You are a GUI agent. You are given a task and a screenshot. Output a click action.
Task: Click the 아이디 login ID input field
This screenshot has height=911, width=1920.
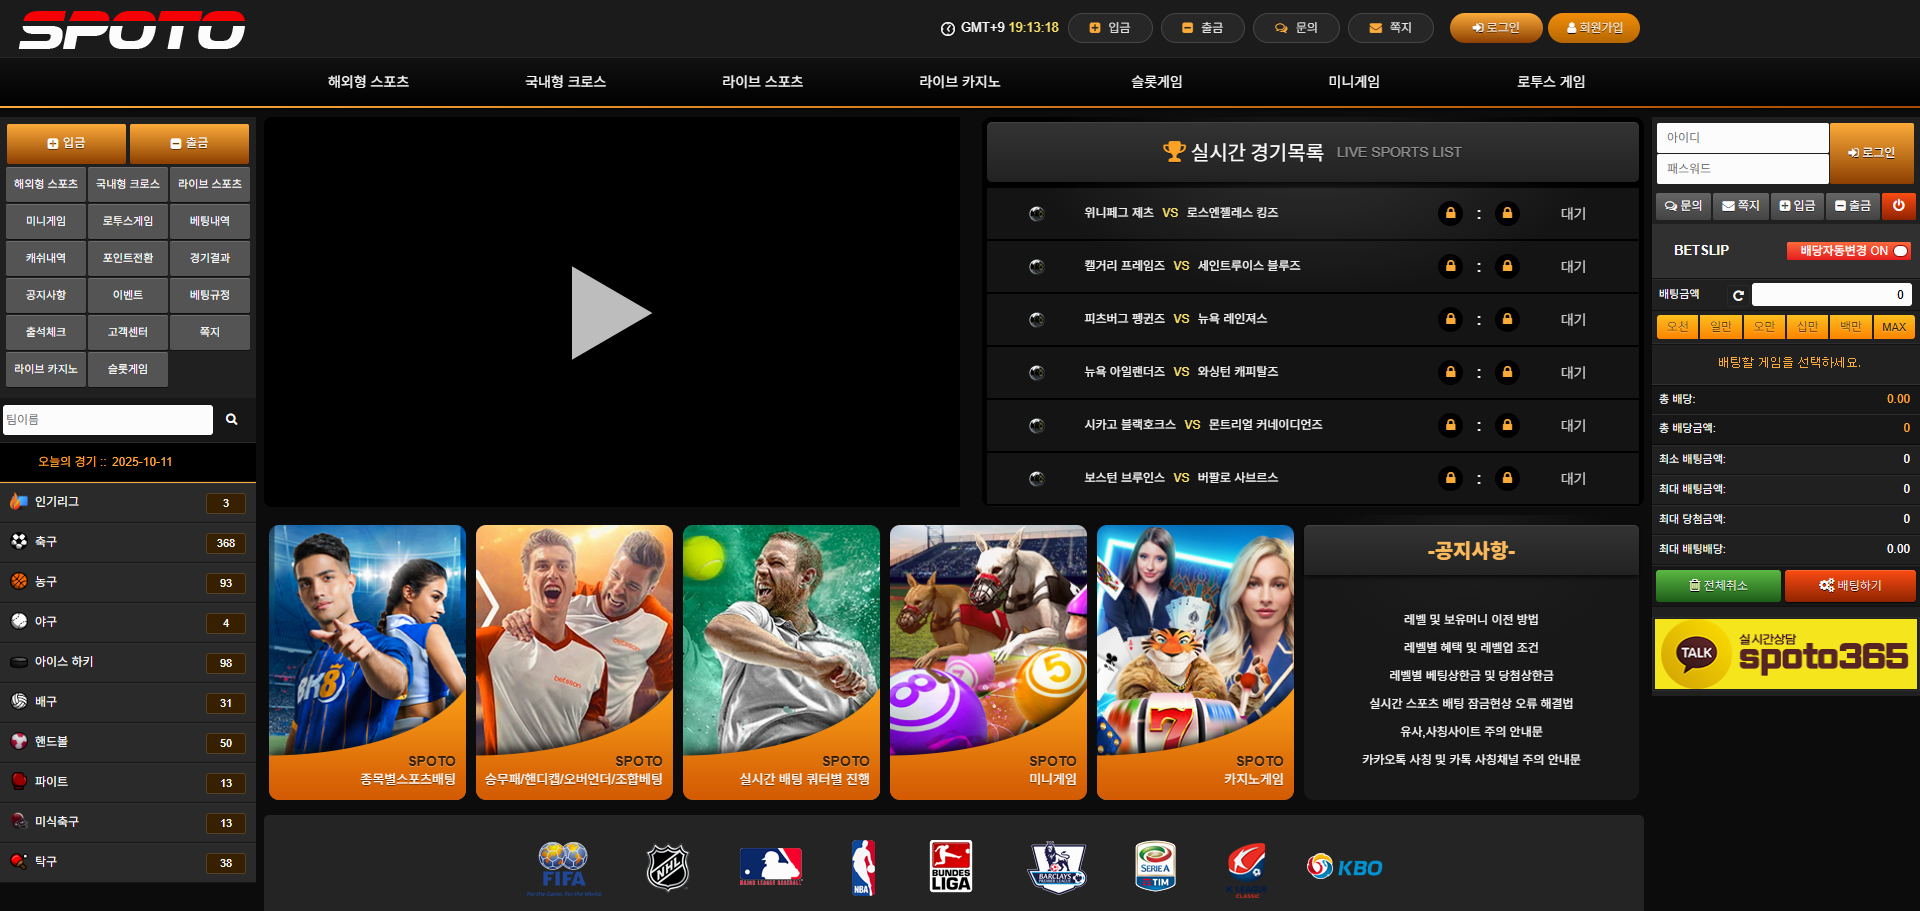point(1742,137)
